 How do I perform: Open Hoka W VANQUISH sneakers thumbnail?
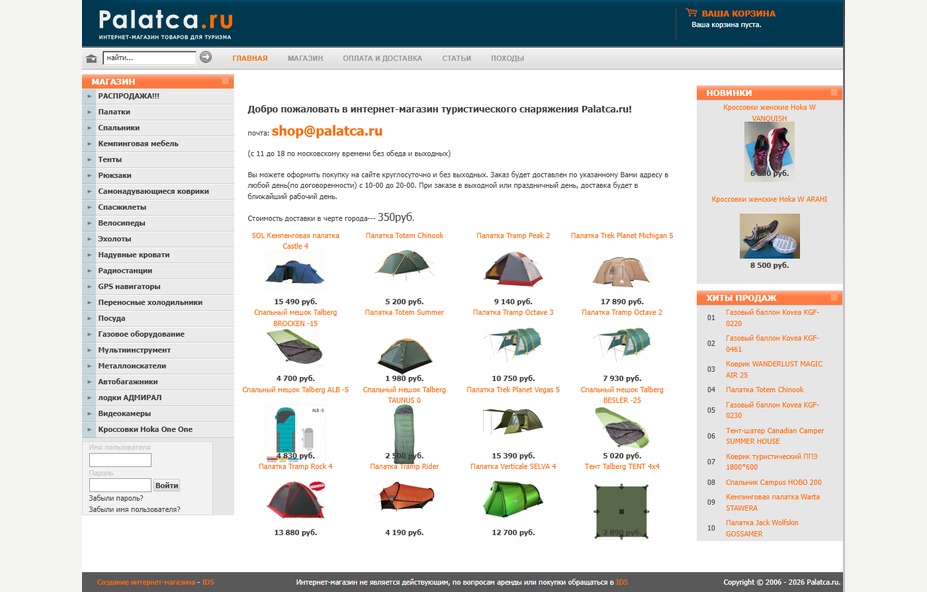coord(769,151)
